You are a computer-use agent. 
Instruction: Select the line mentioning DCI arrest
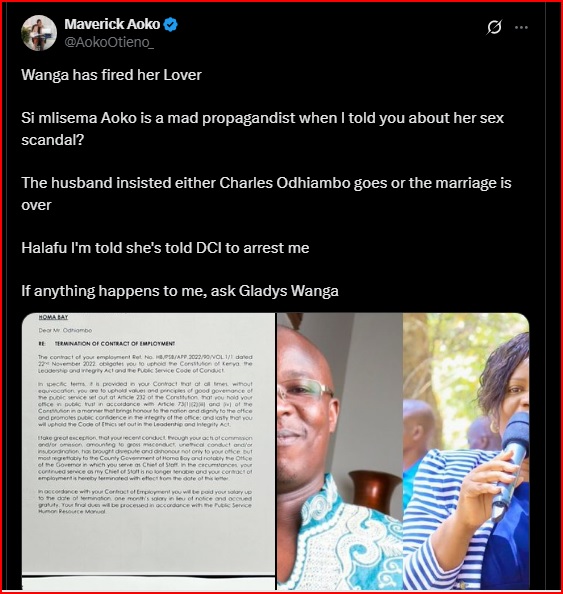[165, 248]
